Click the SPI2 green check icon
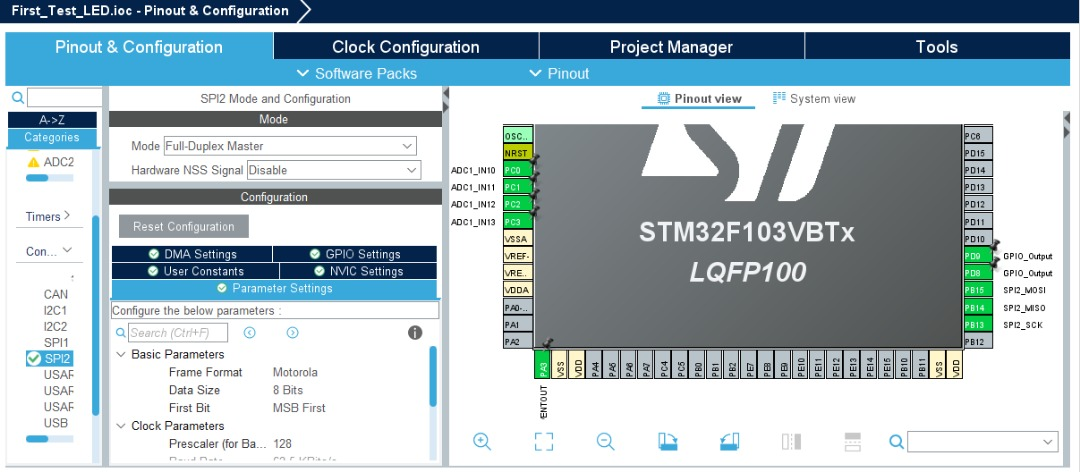Image resolution: width=1080 pixels, height=472 pixels. pyautogui.click(x=33, y=358)
